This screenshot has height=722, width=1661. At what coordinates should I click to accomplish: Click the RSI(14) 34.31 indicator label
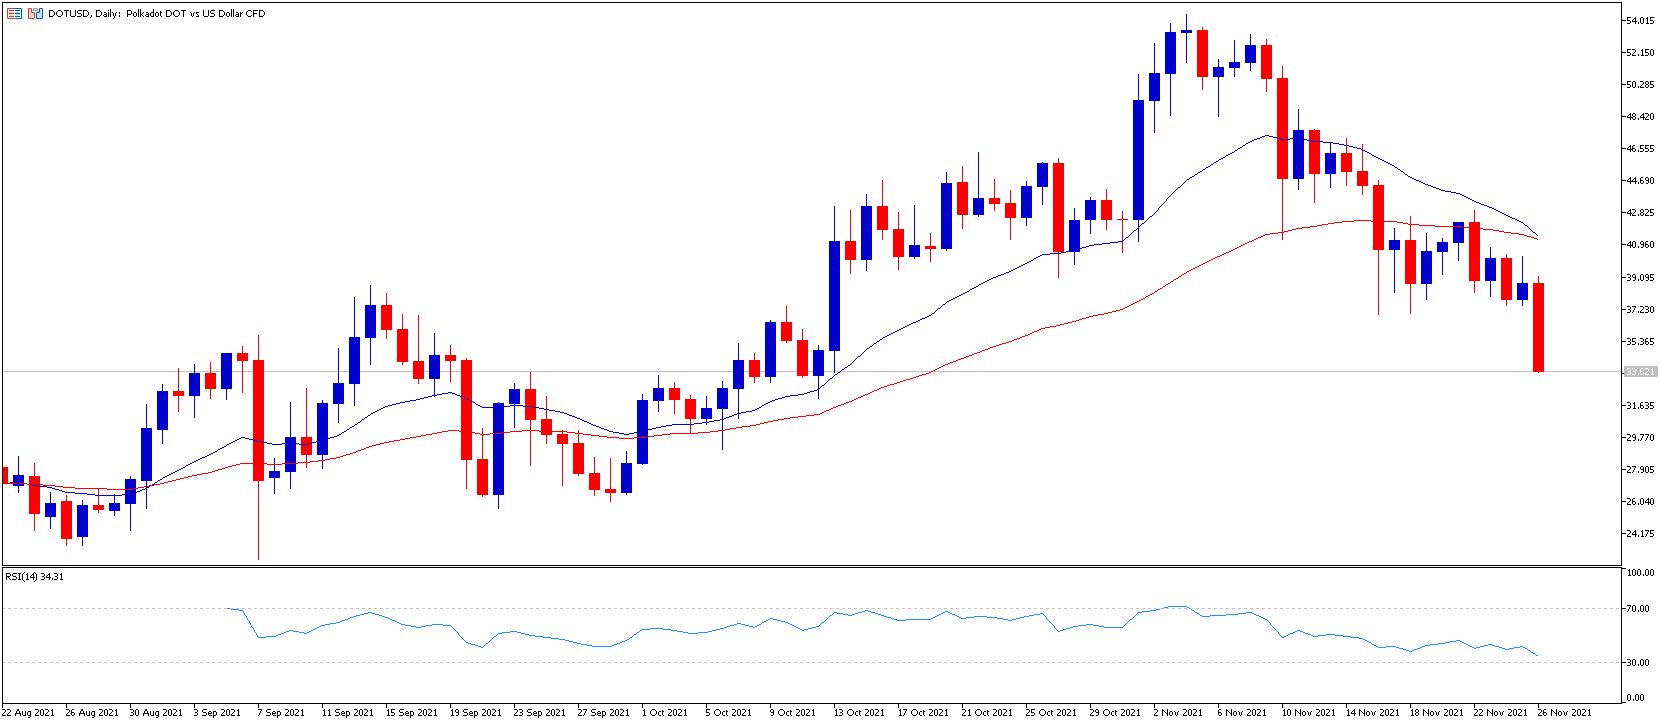[35, 576]
